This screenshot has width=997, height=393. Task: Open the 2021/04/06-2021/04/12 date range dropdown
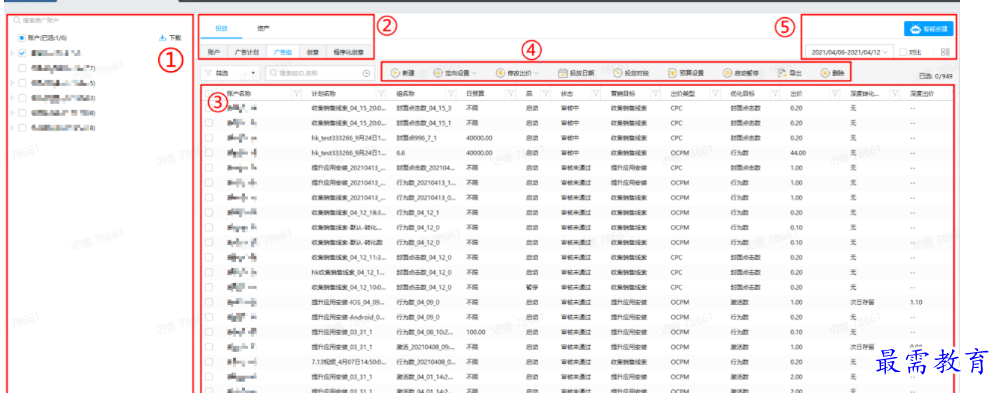tap(849, 52)
